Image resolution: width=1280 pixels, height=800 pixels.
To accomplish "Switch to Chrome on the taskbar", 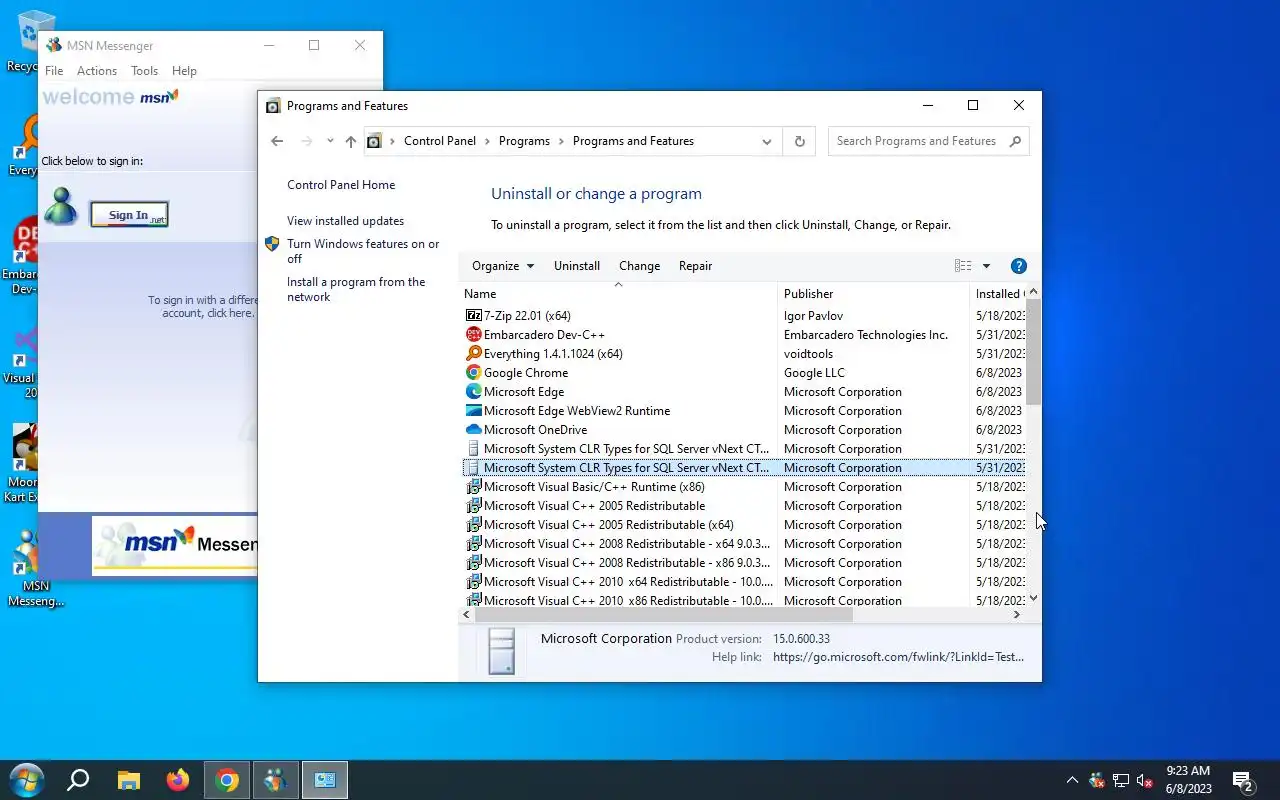I will pos(227,780).
